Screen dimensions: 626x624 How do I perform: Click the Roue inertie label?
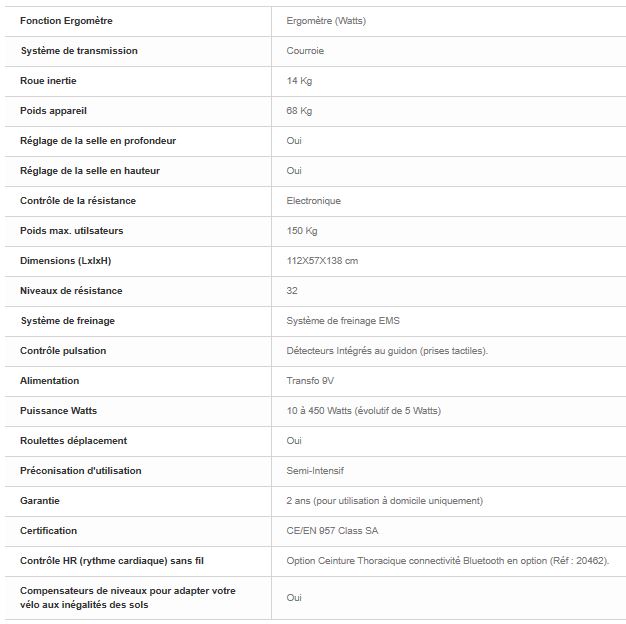coord(48,81)
